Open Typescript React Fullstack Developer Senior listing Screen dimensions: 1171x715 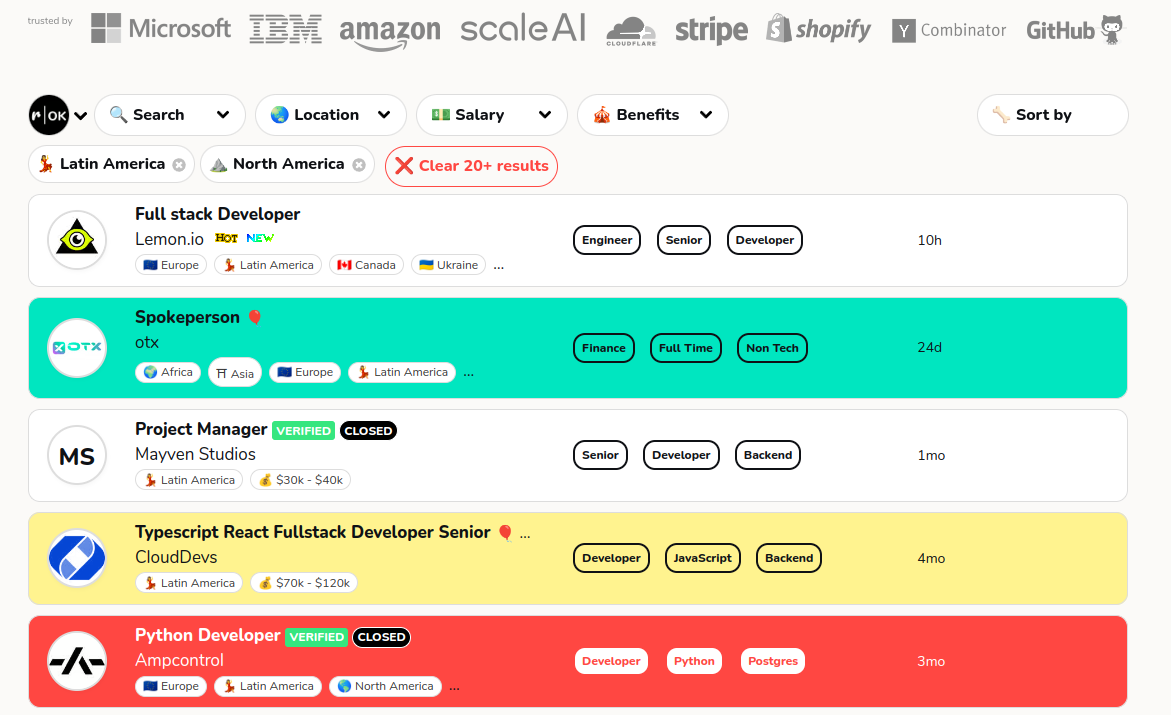point(312,532)
